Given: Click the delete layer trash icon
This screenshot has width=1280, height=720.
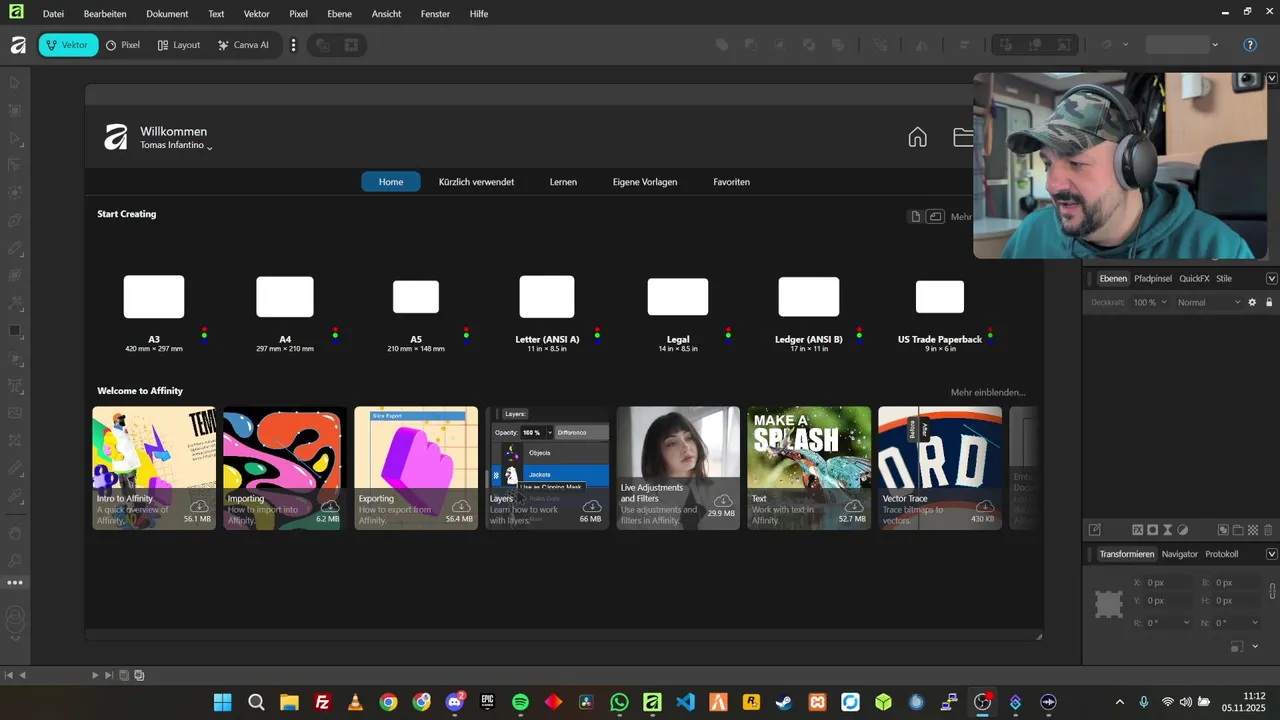Looking at the screenshot, I should (x=1269, y=530).
